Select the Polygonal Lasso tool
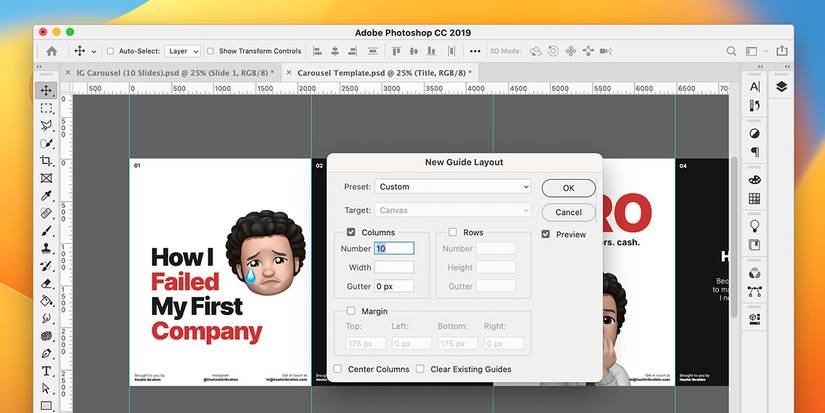The image size is (825, 413). click(46, 126)
